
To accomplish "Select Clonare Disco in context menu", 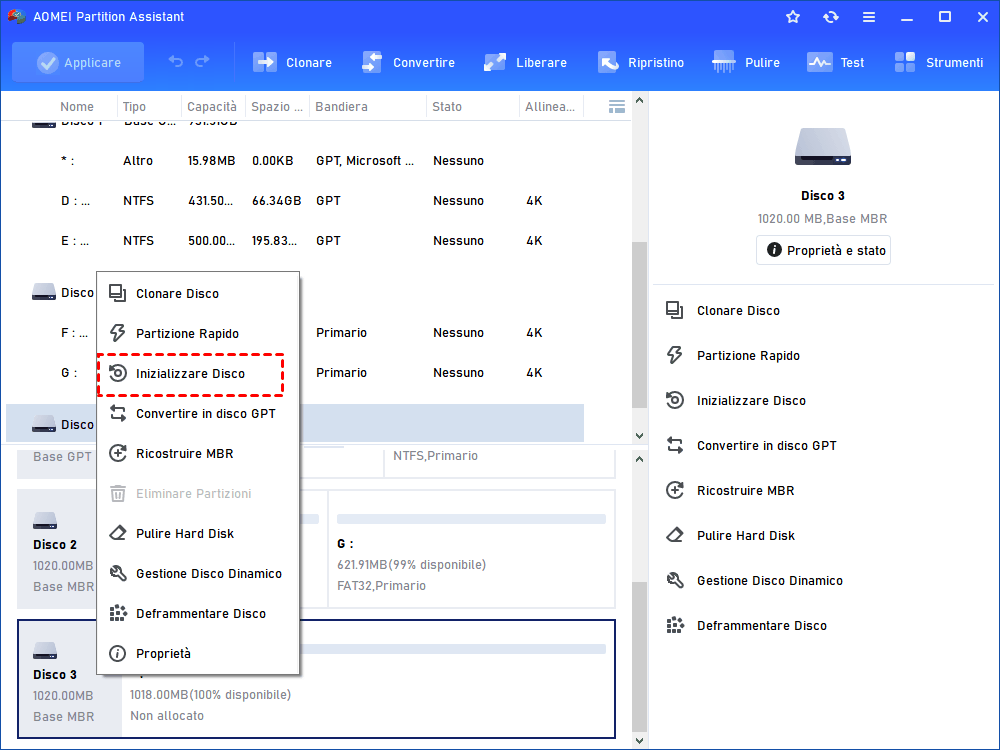I will (198, 293).
